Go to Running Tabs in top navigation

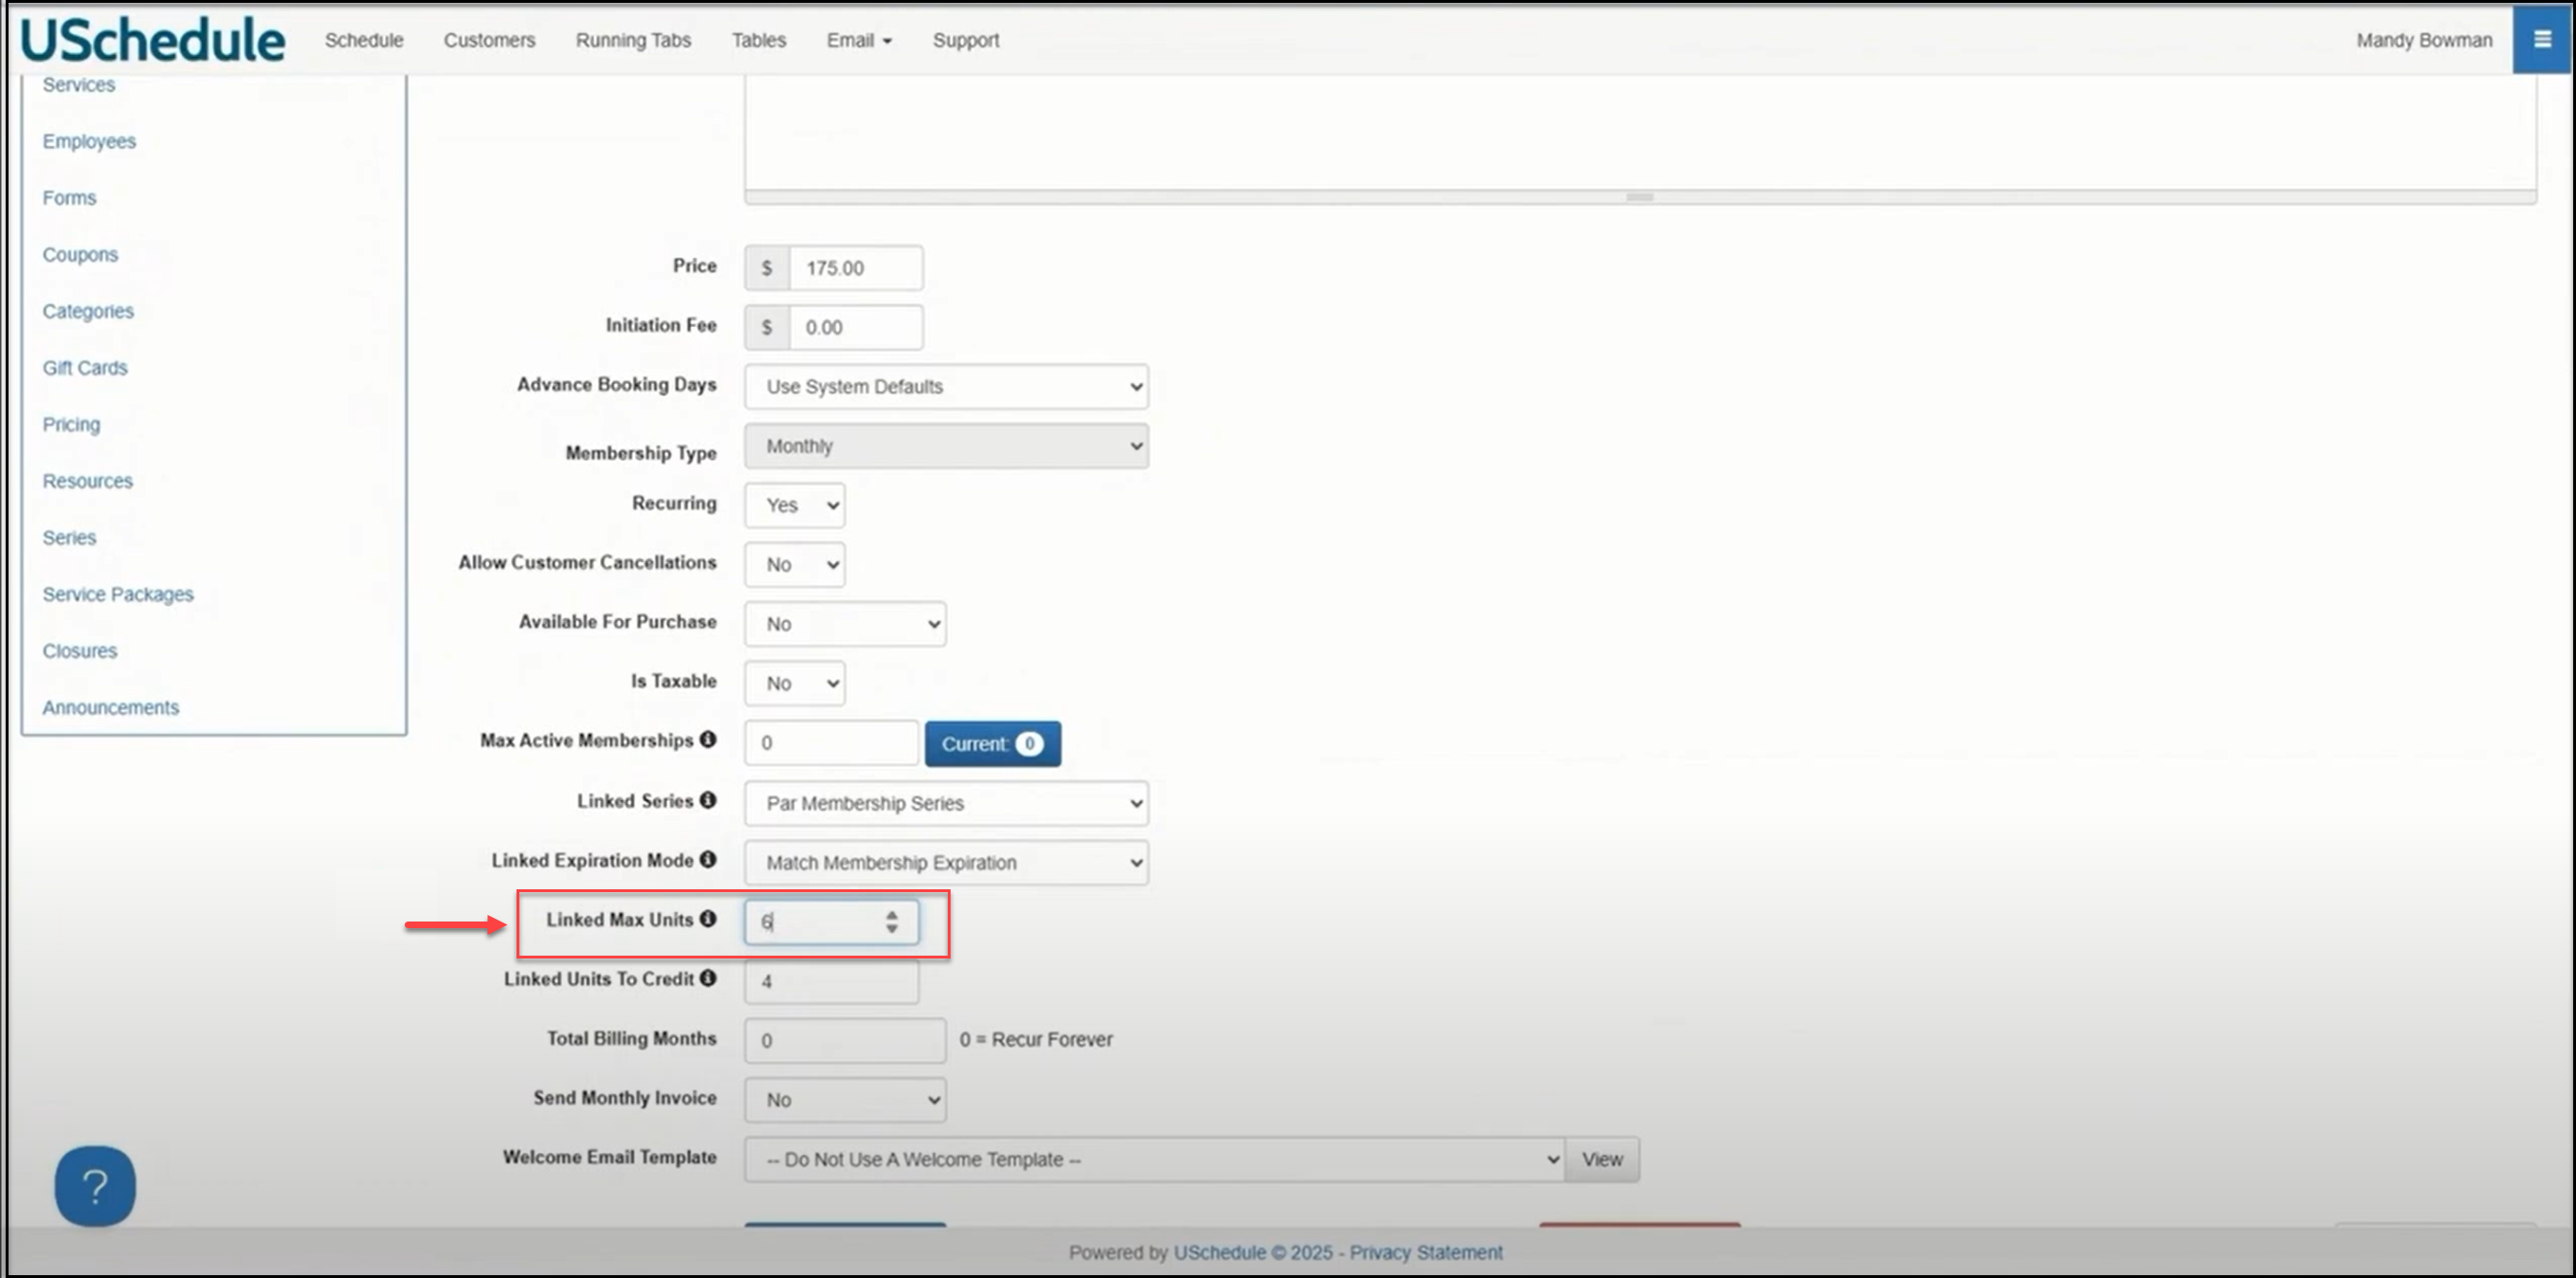(633, 40)
